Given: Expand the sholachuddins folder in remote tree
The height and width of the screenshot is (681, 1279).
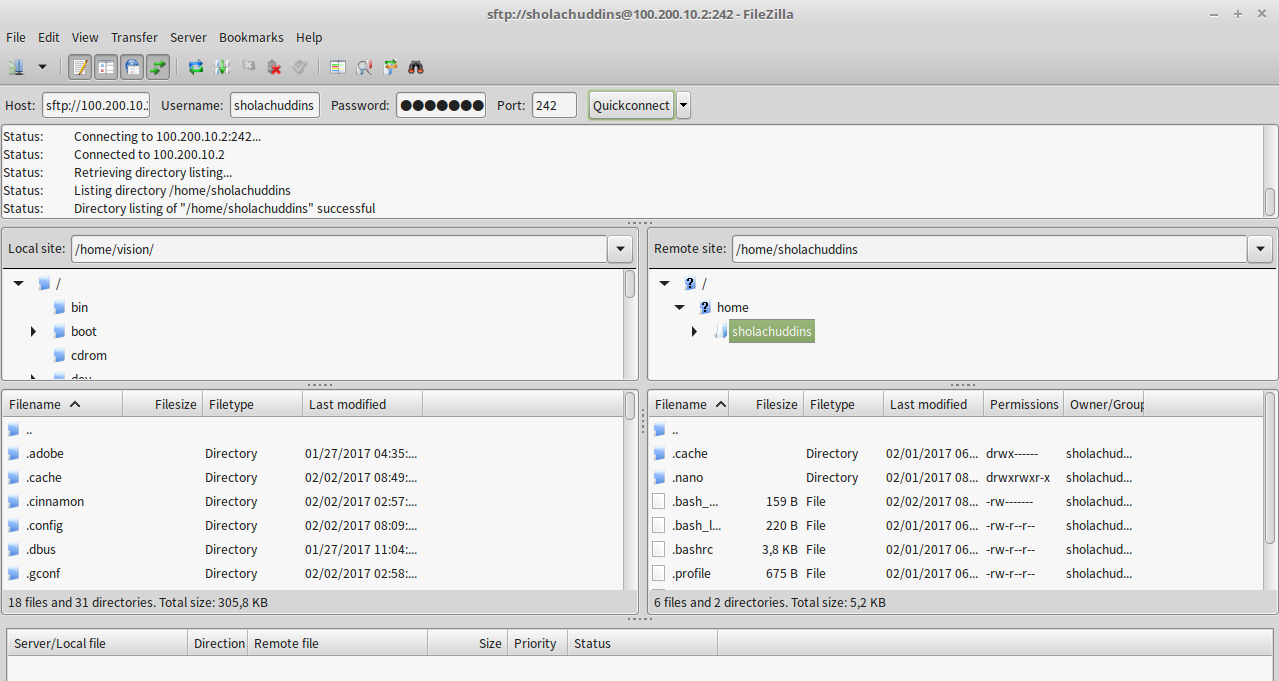Looking at the screenshot, I should 695,331.
